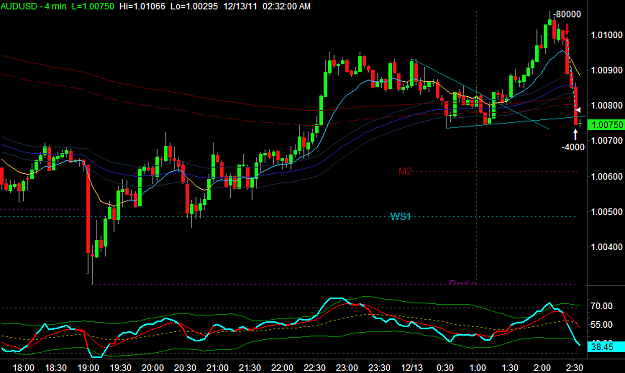Click the 23:00 time axis label

[346, 367]
